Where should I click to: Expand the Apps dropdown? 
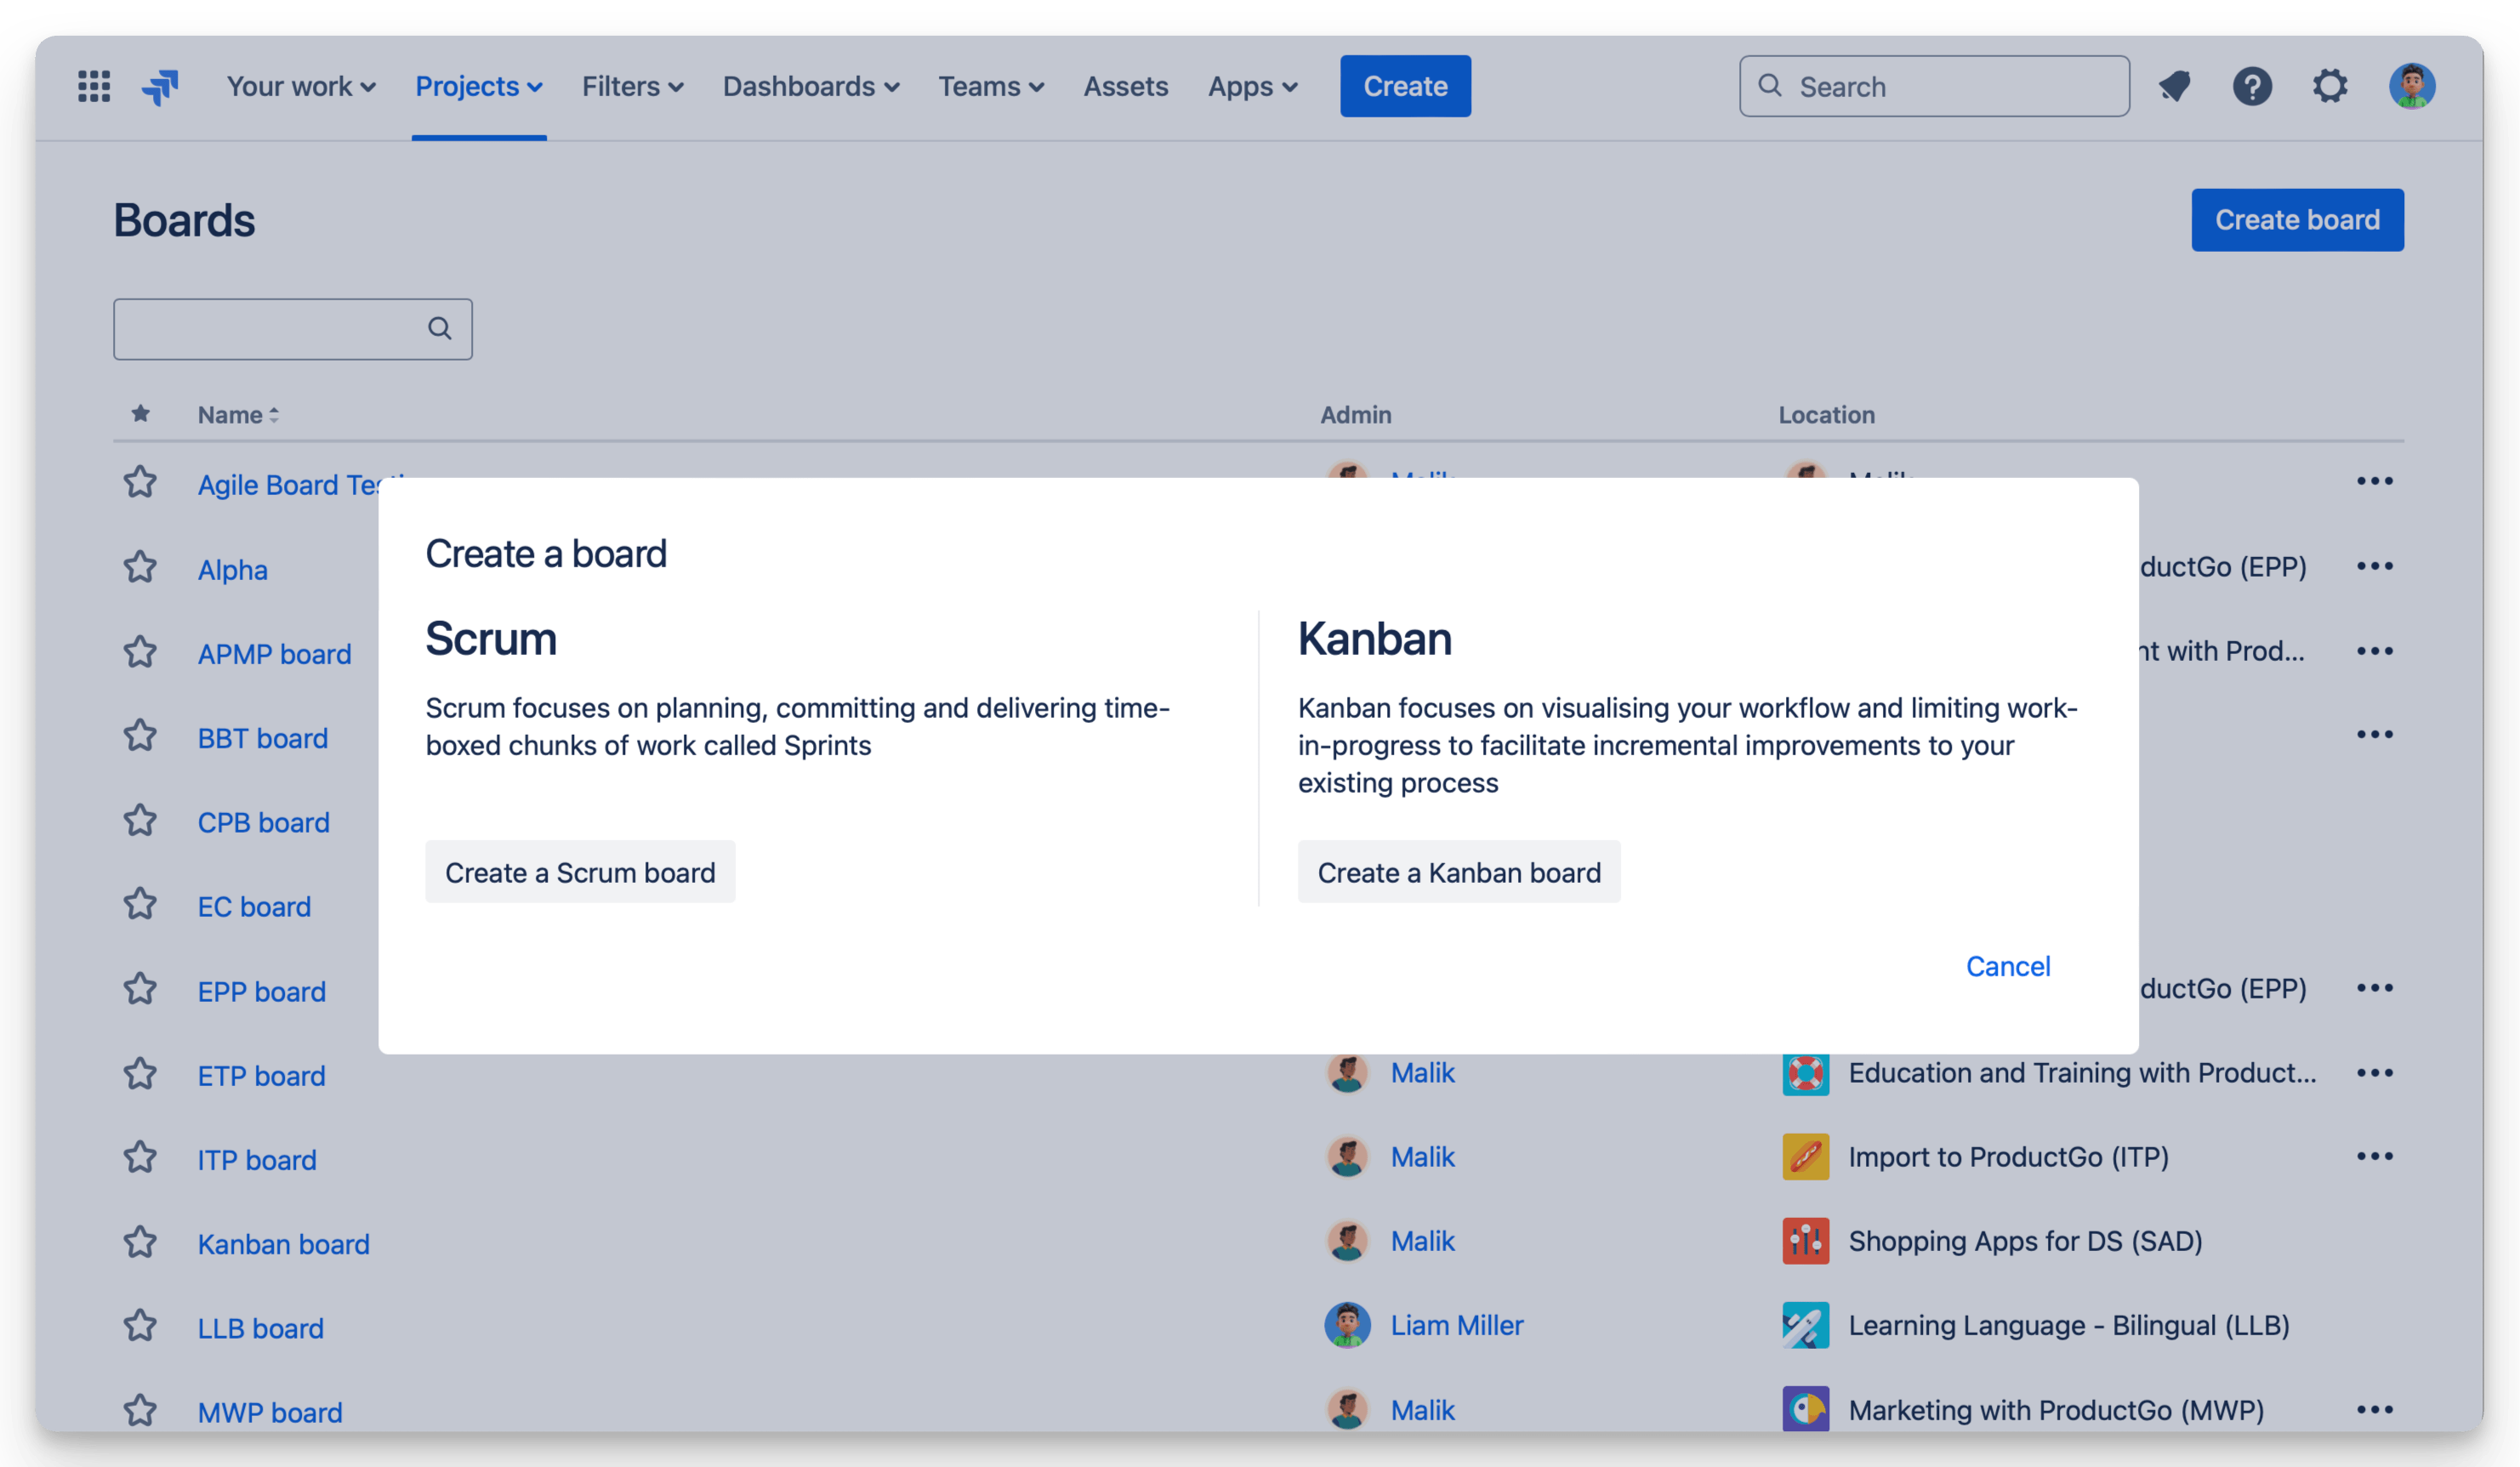(1252, 86)
